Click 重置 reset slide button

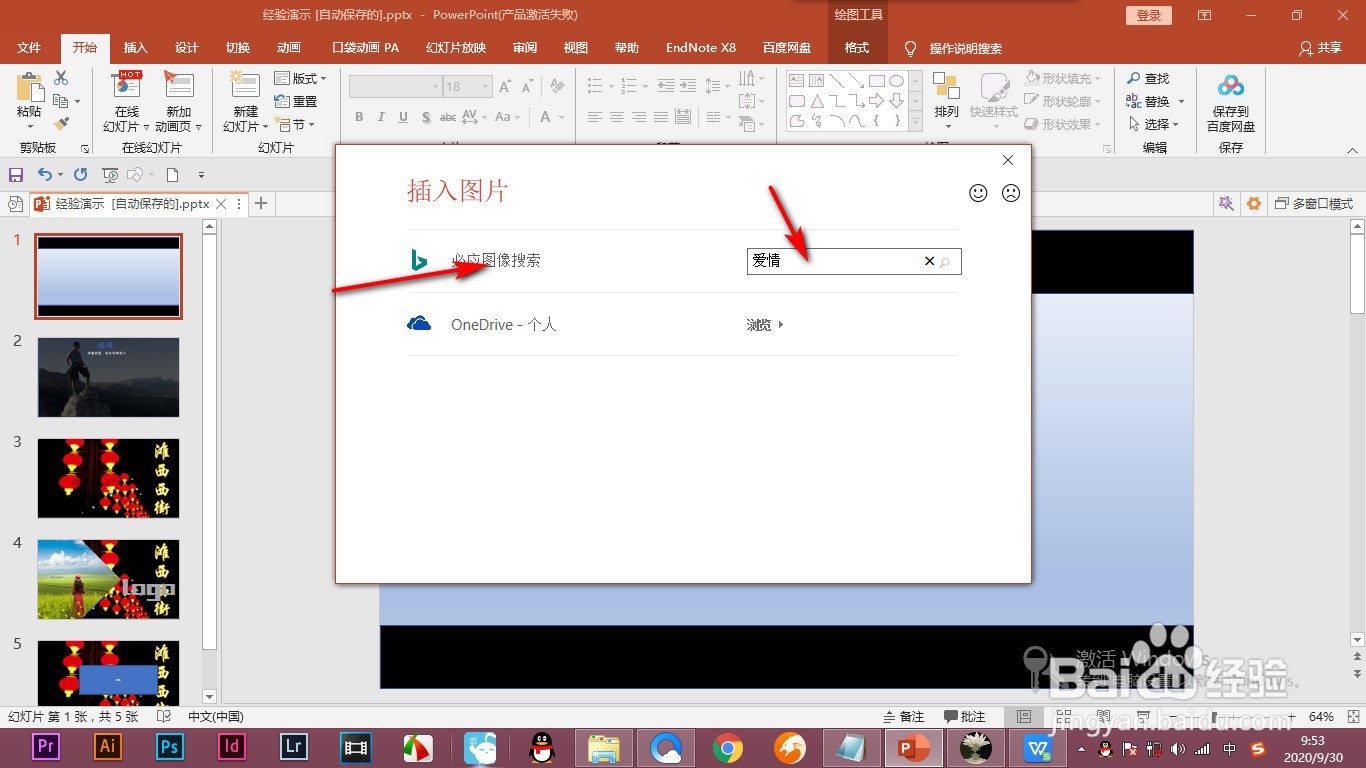coord(296,101)
